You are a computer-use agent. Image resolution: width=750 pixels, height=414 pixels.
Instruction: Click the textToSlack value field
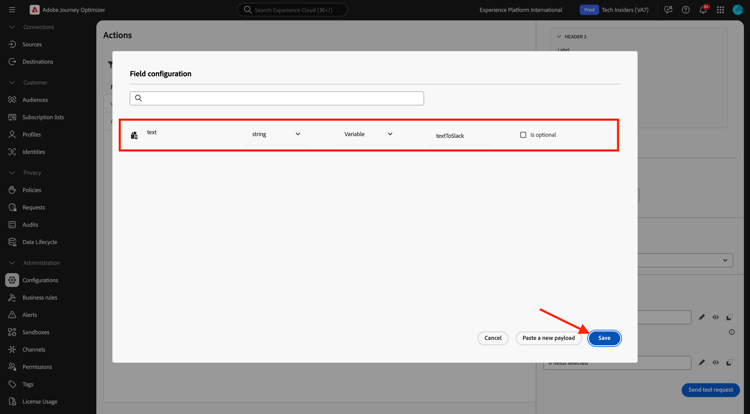pos(461,136)
